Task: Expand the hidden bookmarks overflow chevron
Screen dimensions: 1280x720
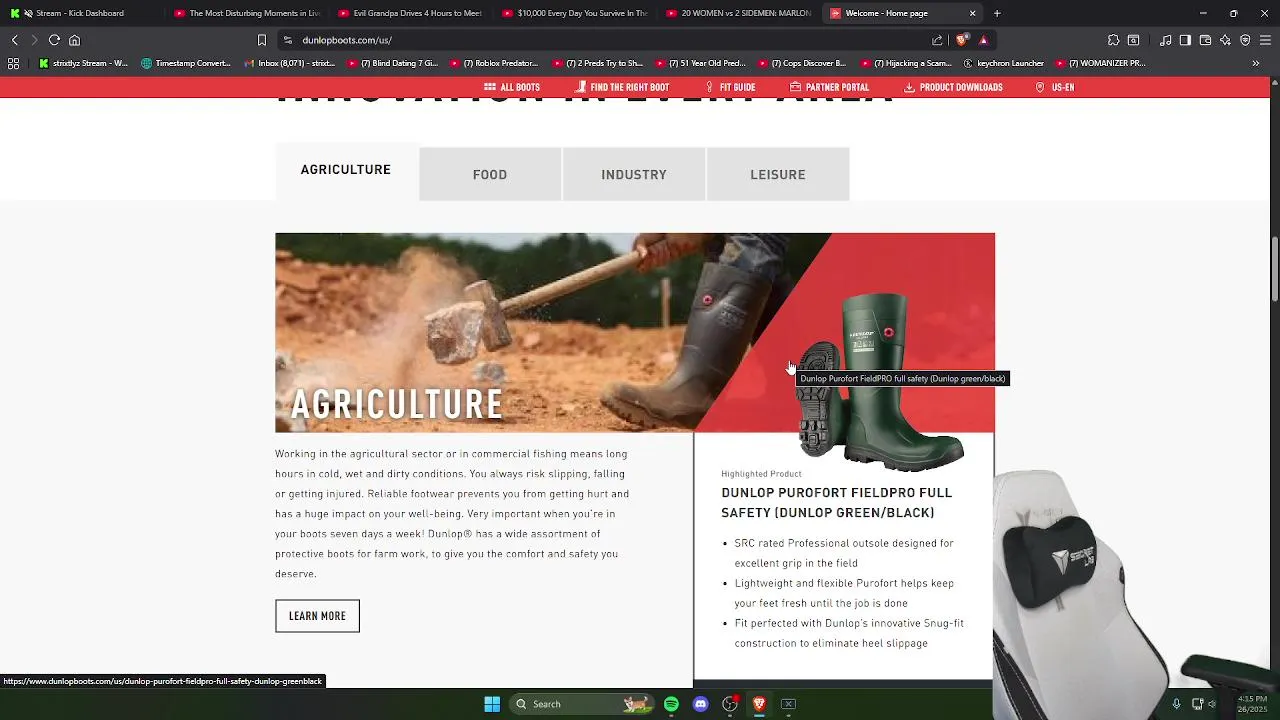Action: click(1256, 63)
